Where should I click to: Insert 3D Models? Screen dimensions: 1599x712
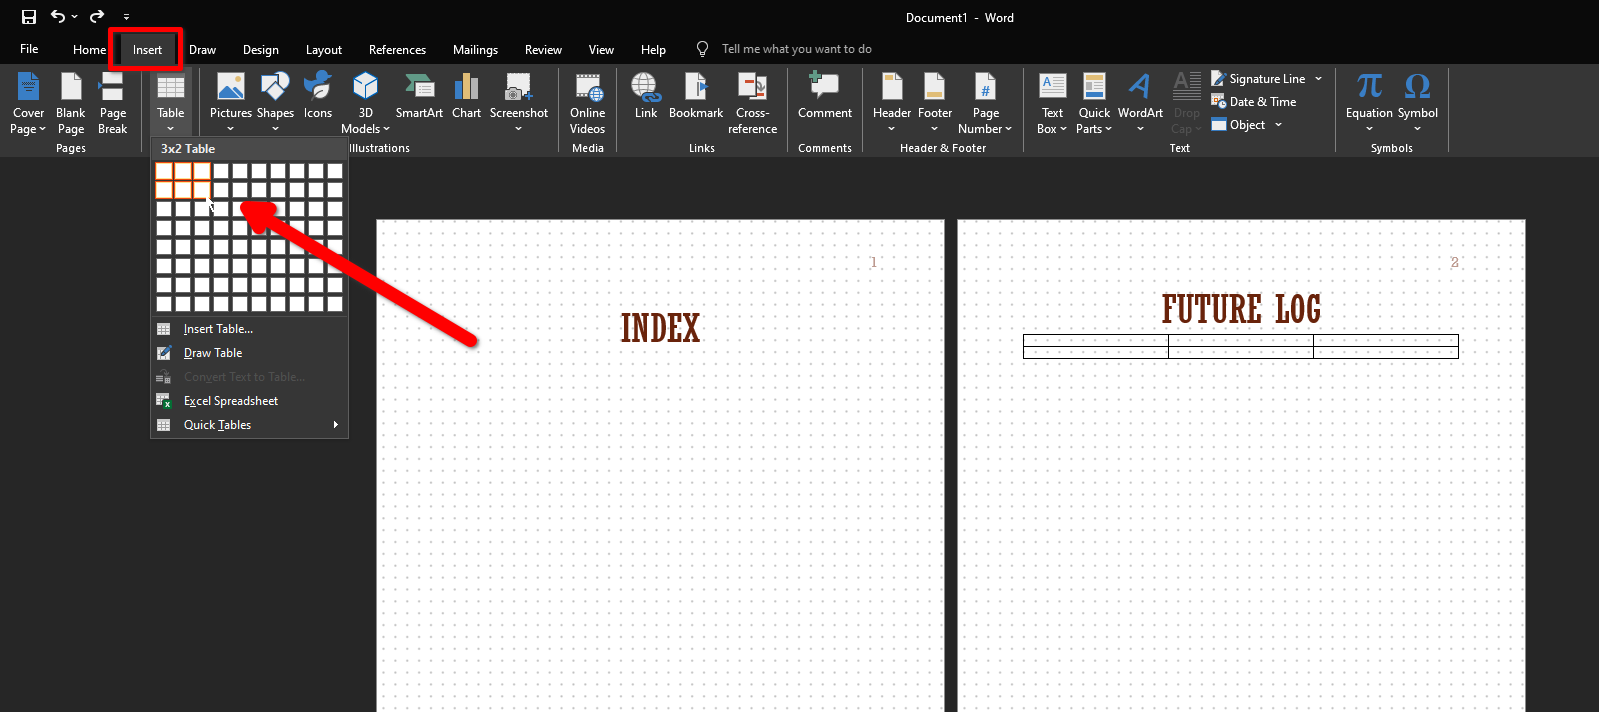coord(365,103)
